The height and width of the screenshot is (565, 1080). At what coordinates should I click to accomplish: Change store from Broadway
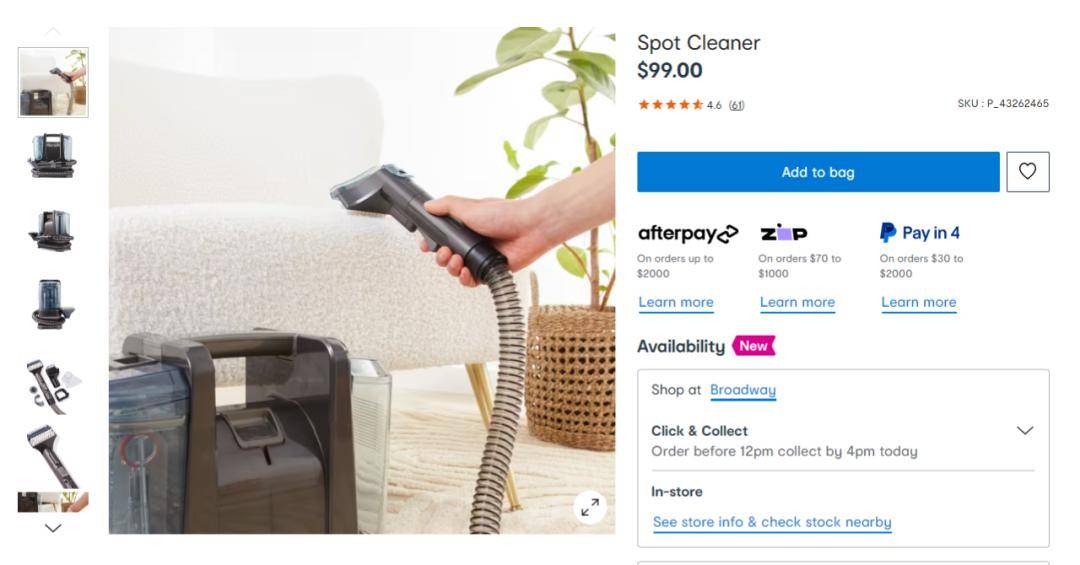[x=742, y=390]
